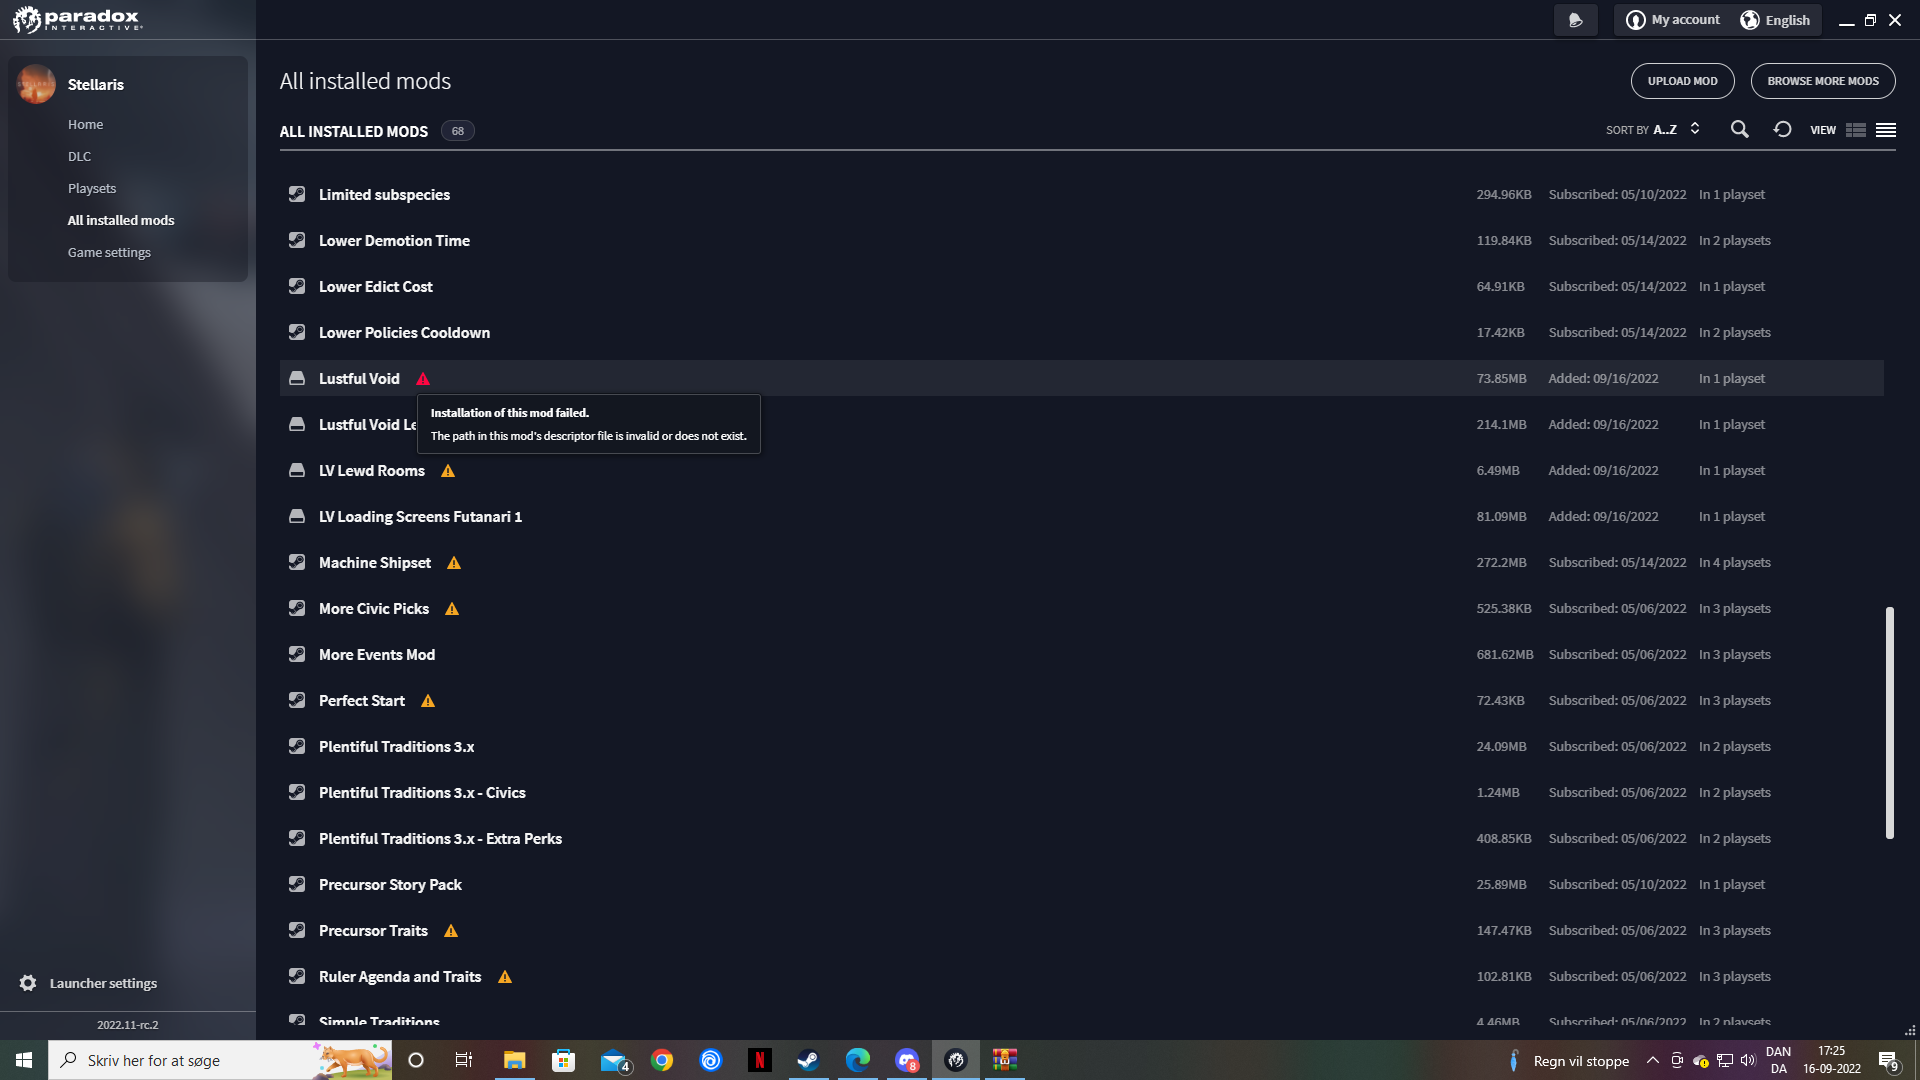Open the Sort By A..Z dropdown
Screen dimensions: 1920x1080
click(1653, 130)
